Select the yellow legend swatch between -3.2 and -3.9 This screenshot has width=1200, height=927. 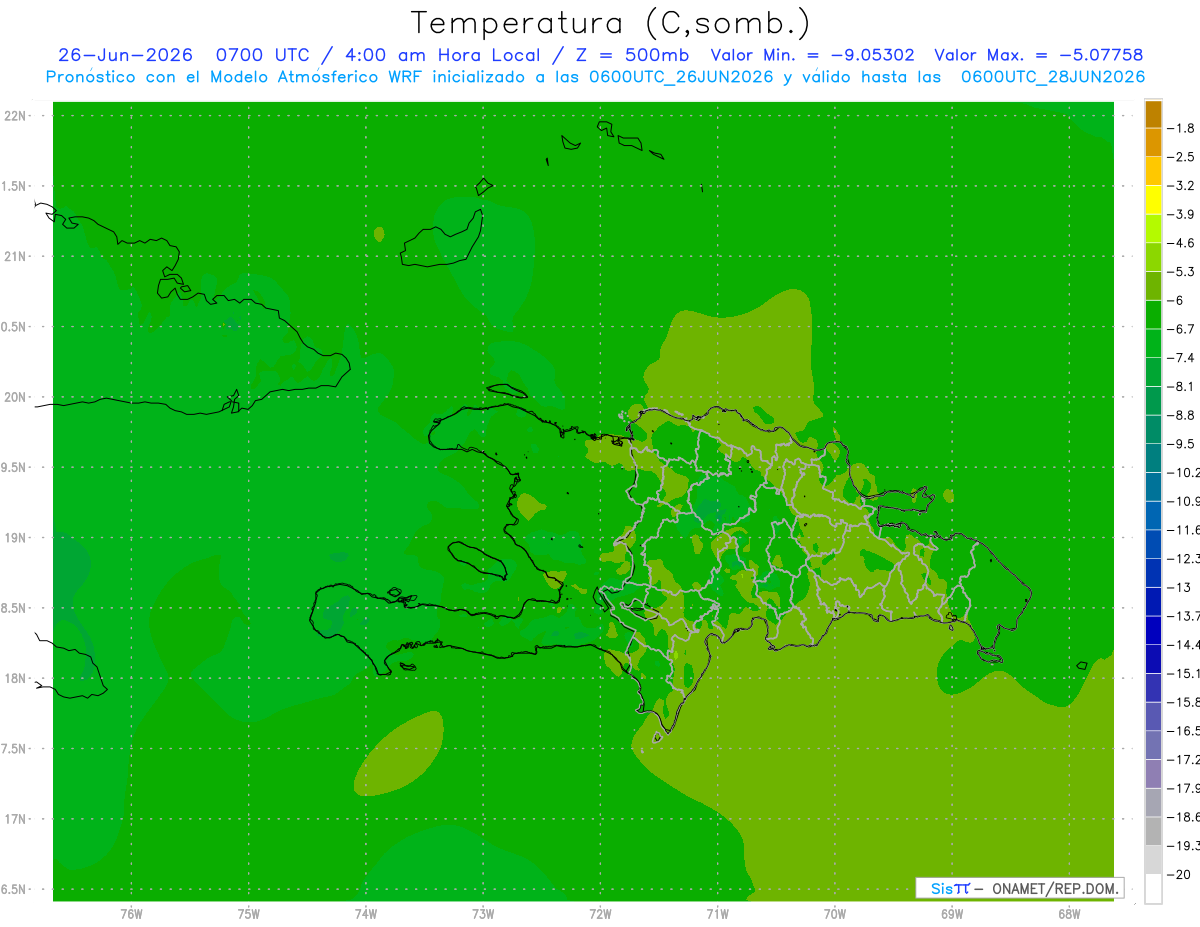pos(1153,200)
